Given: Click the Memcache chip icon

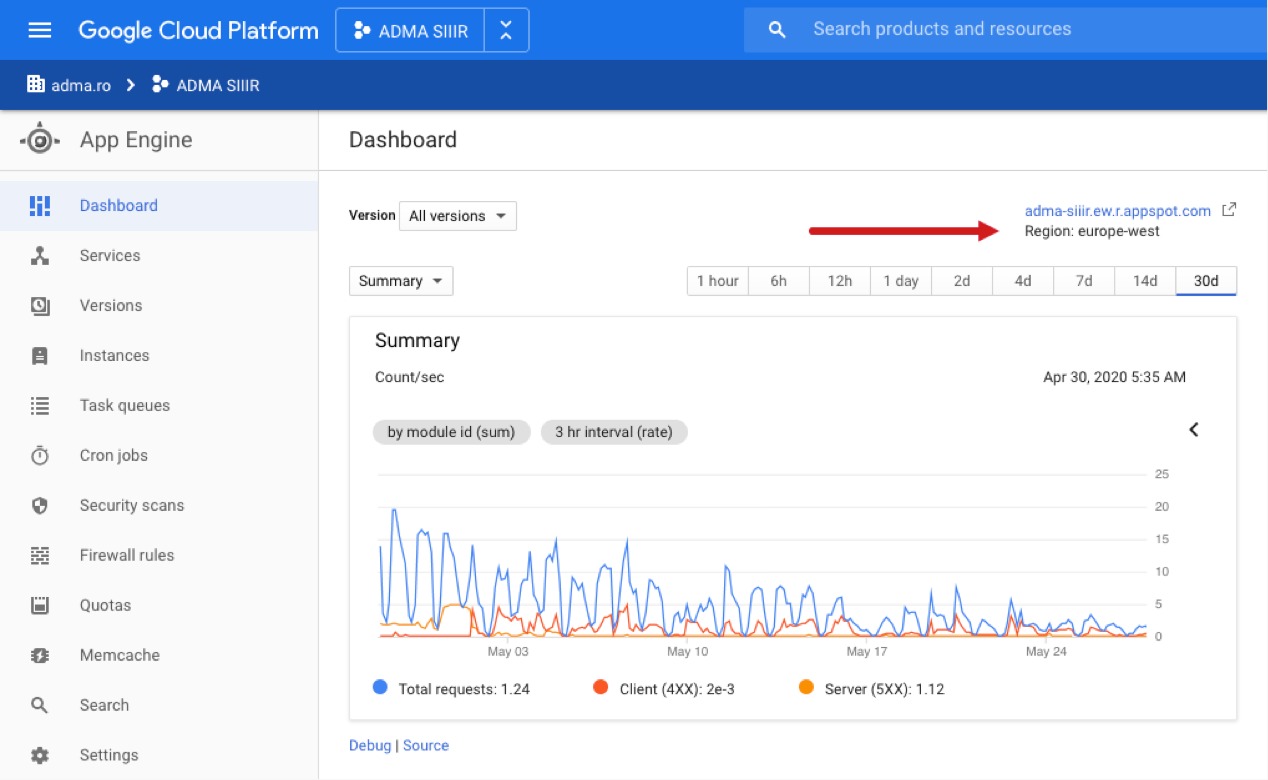Looking at the screenshot, I should [40, 656].
